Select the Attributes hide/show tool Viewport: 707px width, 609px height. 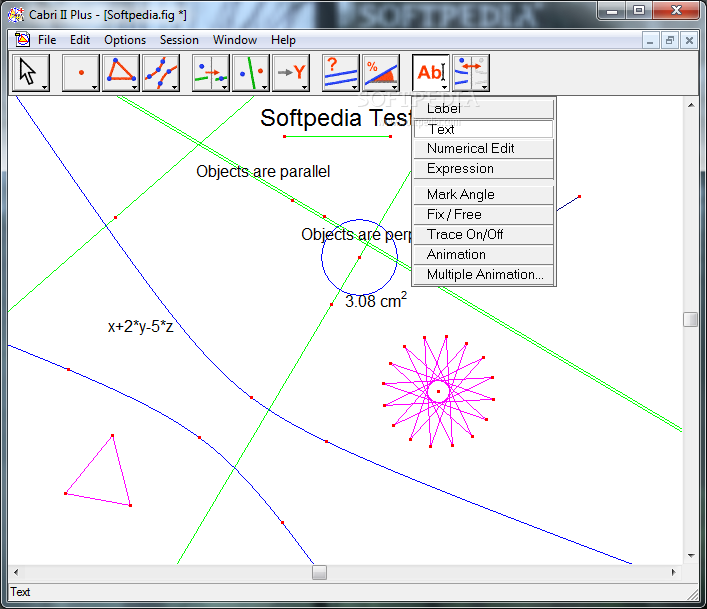471,73
